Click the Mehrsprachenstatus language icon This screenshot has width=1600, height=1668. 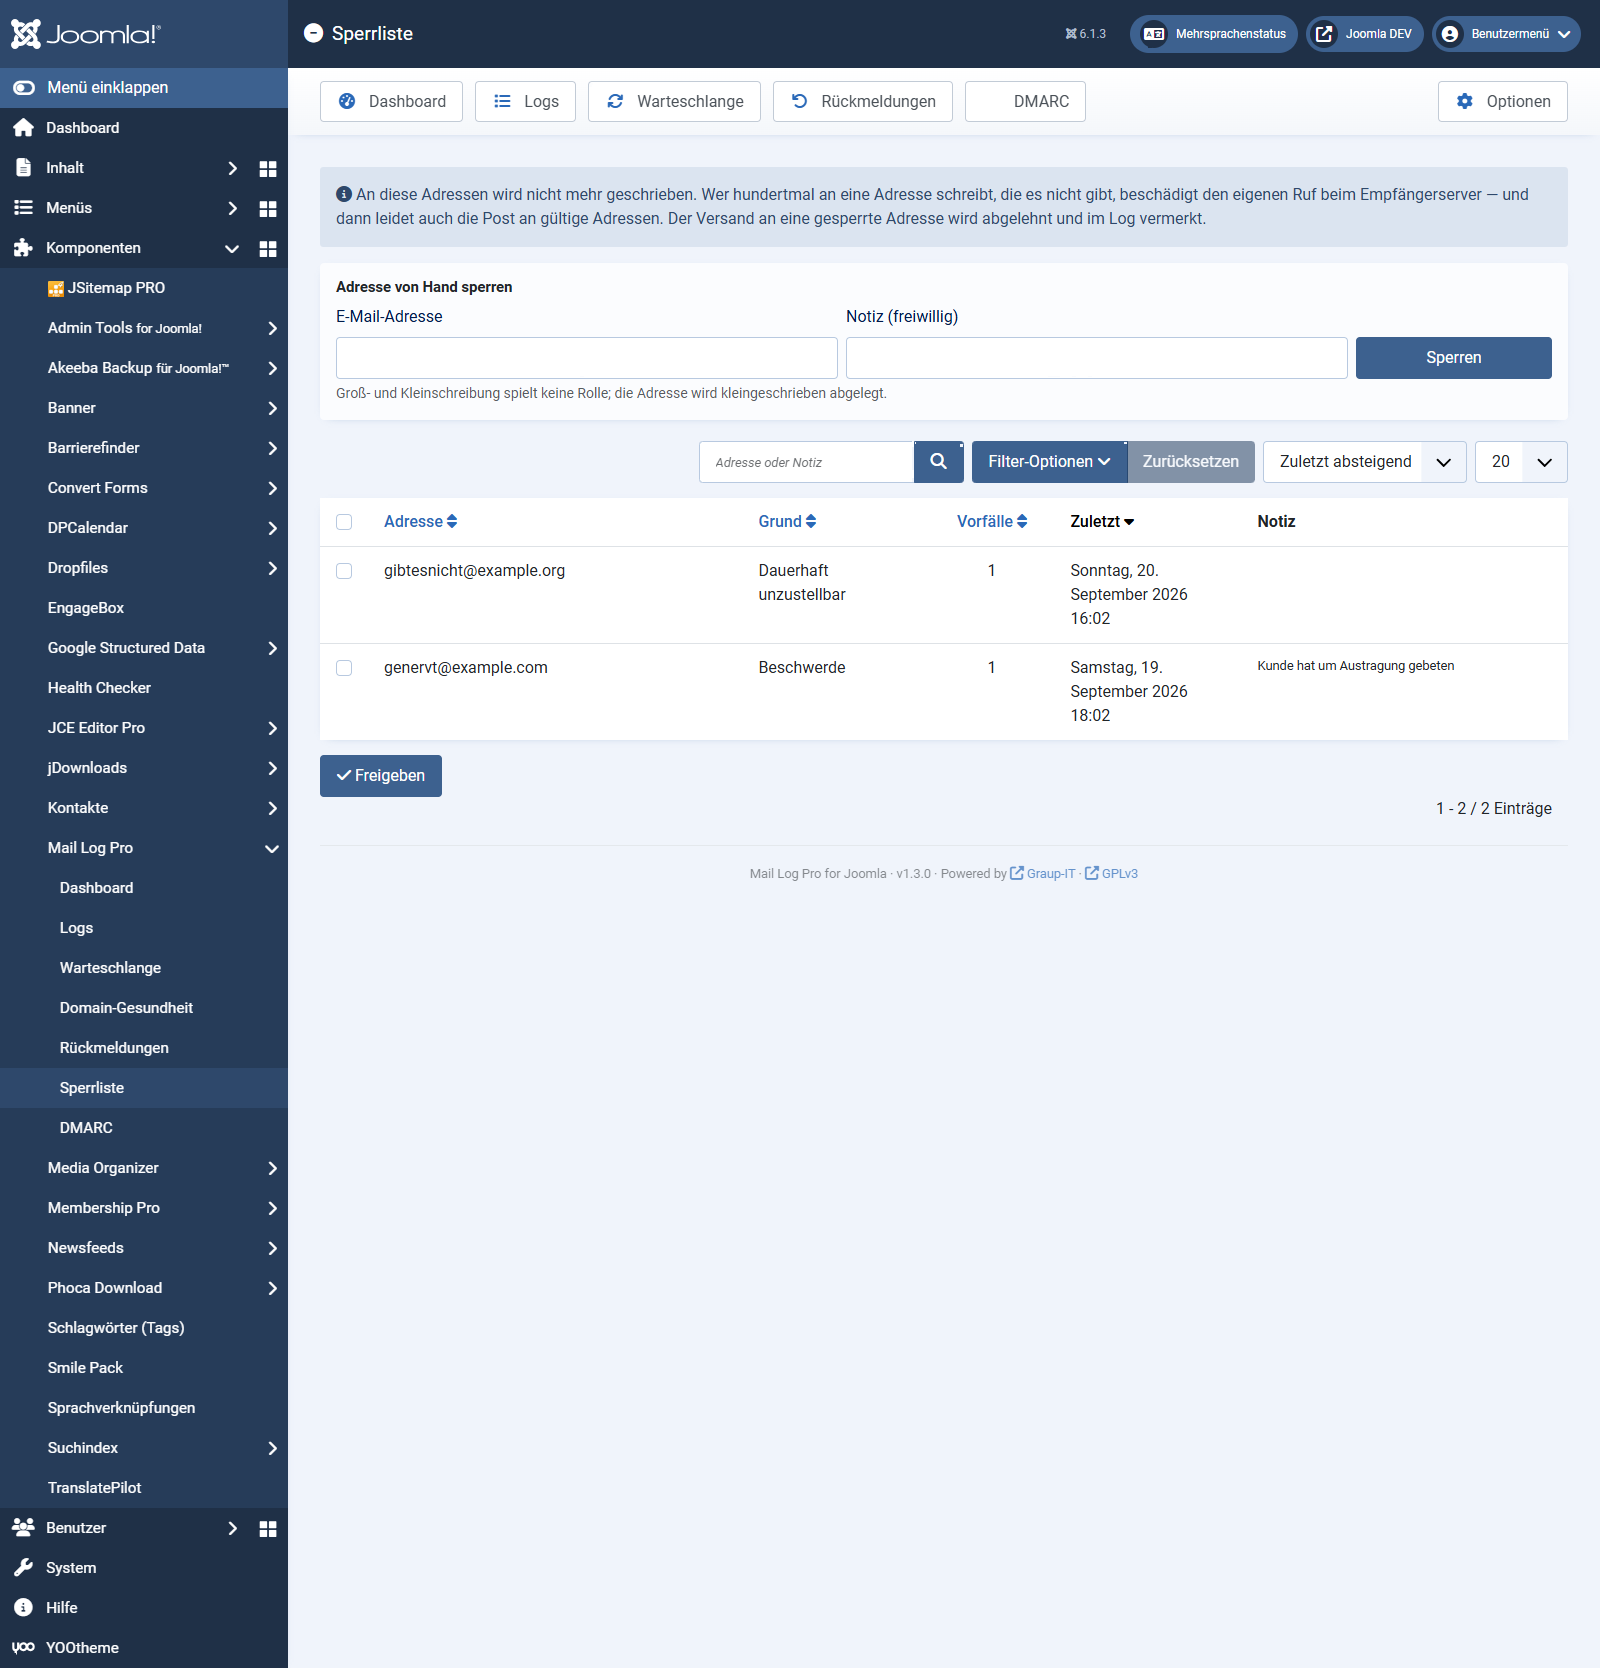tap(1154, 34)
